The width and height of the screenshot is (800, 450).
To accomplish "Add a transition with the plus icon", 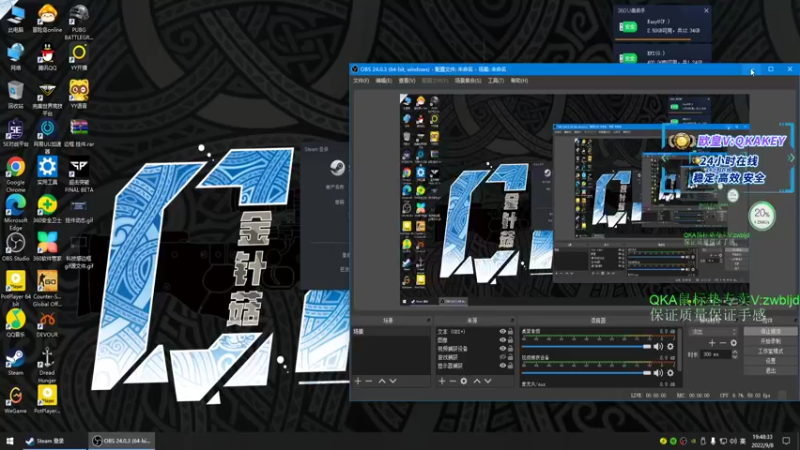I will (712, 343).
